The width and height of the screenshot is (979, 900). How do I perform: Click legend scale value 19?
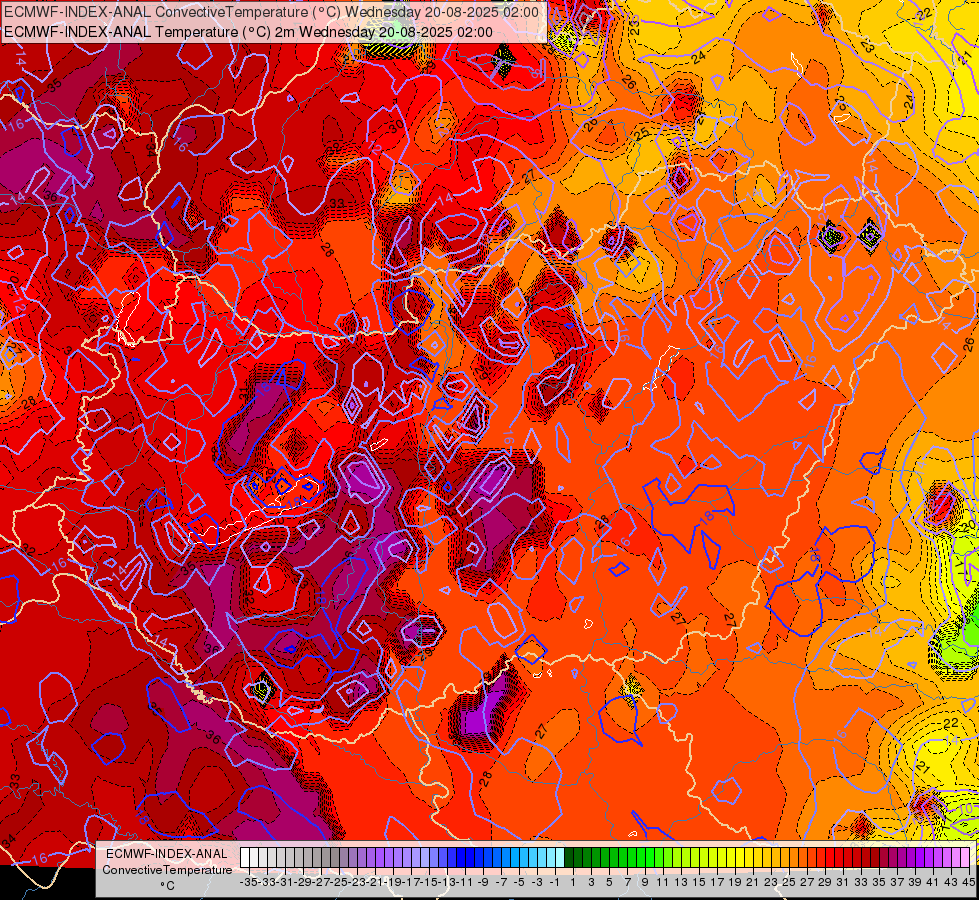735,882
